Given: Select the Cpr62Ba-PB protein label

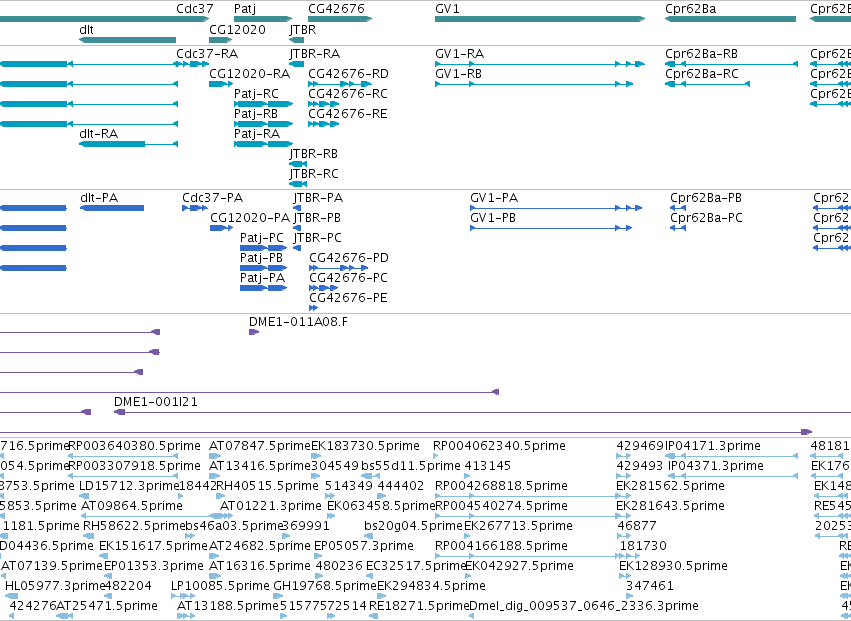Looking at the screenshot, I should coord(706,198).
